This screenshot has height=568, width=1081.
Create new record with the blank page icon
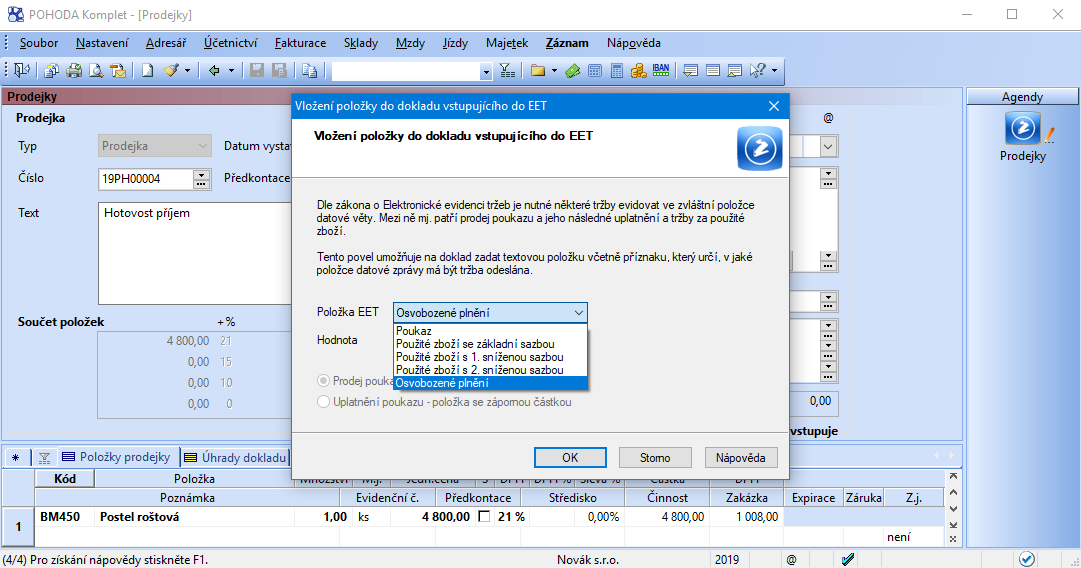[x=148, y=70]
